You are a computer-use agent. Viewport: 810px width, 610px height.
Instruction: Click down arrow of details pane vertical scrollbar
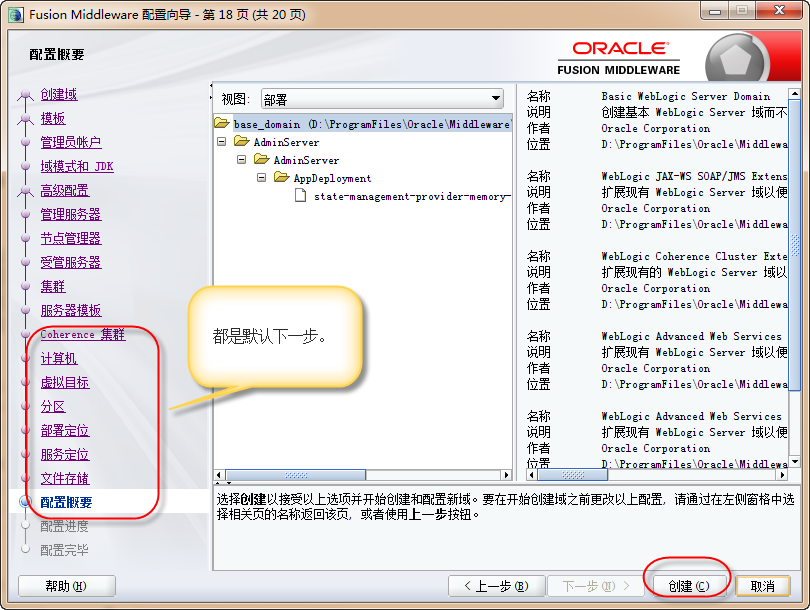[795, 462]
